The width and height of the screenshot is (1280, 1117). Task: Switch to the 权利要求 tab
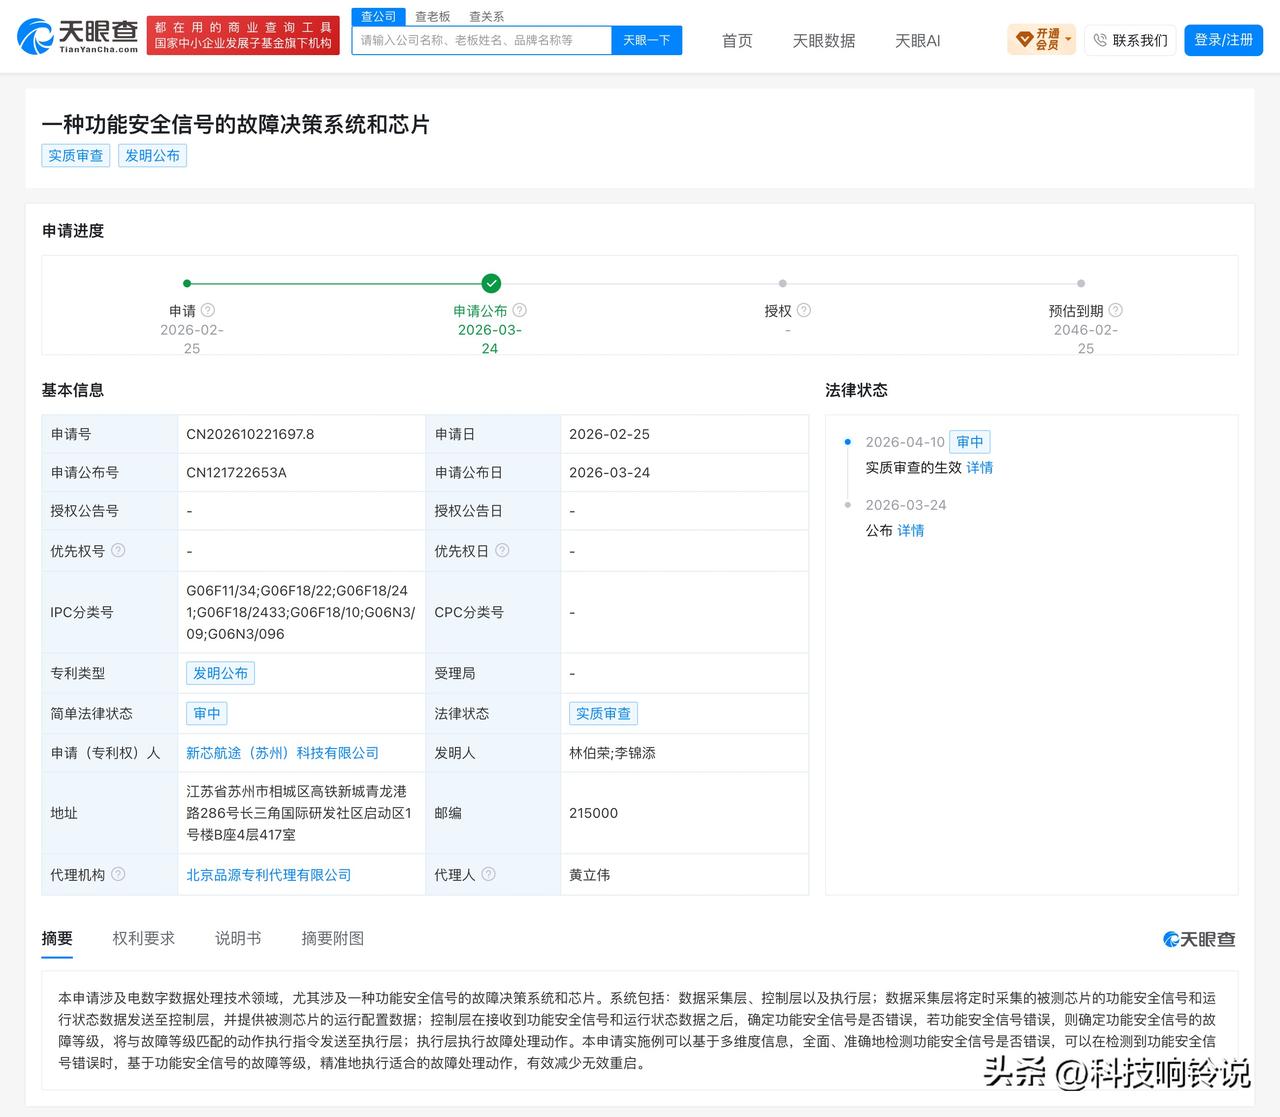pyautogui.click(x=144, y=938)
